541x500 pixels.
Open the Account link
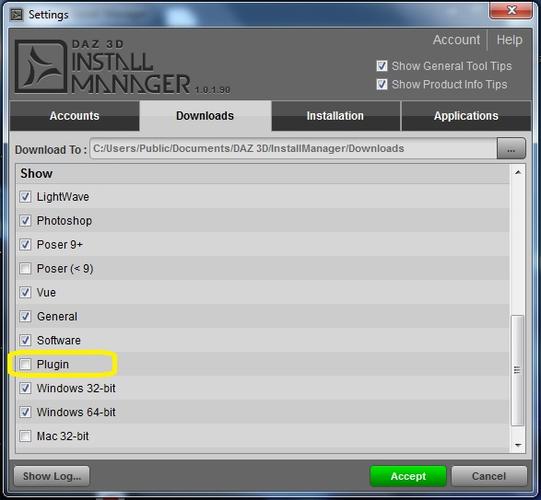point(456,40)
